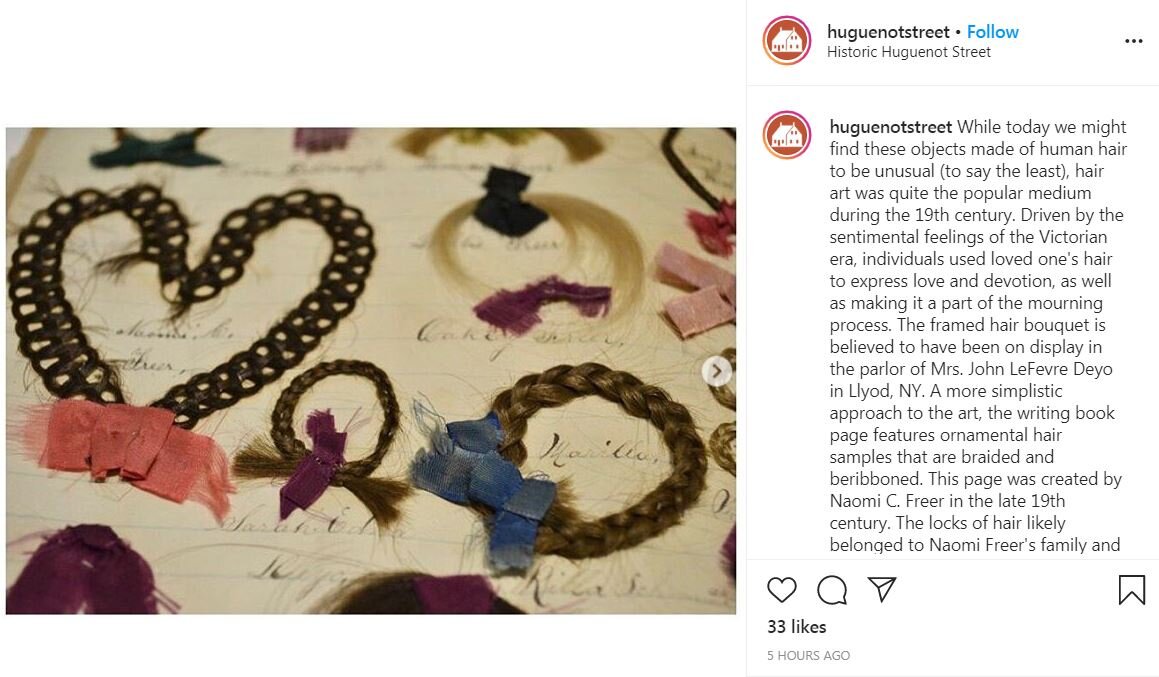
Task: Click the pink ribbon in photo
Action: point(696,290)
